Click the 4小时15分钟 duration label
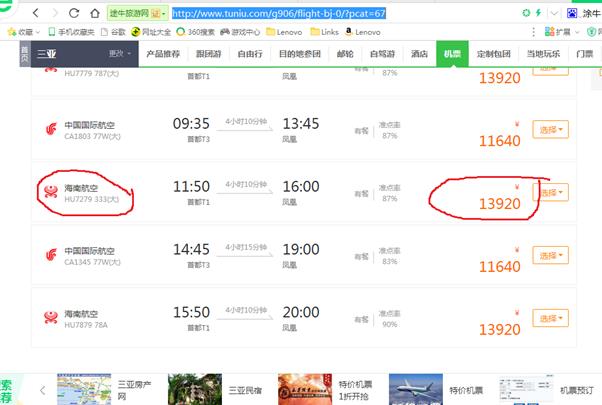This screenshot has height=405, width=602. point(246,247)
